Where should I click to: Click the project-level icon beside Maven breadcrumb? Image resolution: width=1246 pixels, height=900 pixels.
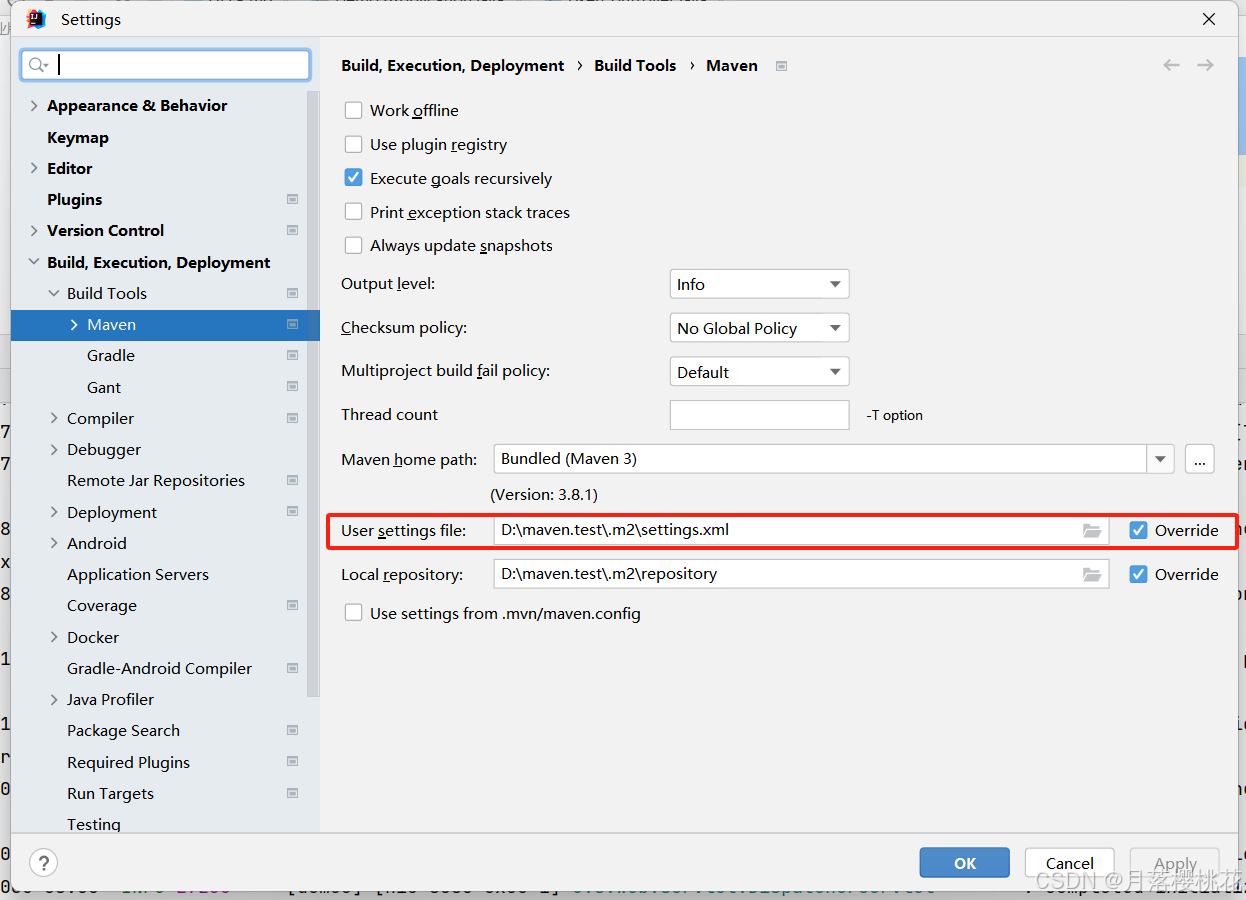point(781,66)
